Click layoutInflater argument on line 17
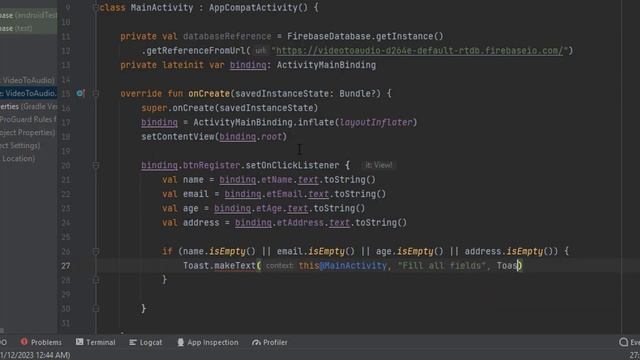The width and height of the screenshot is (640, 360). (376, 122)
